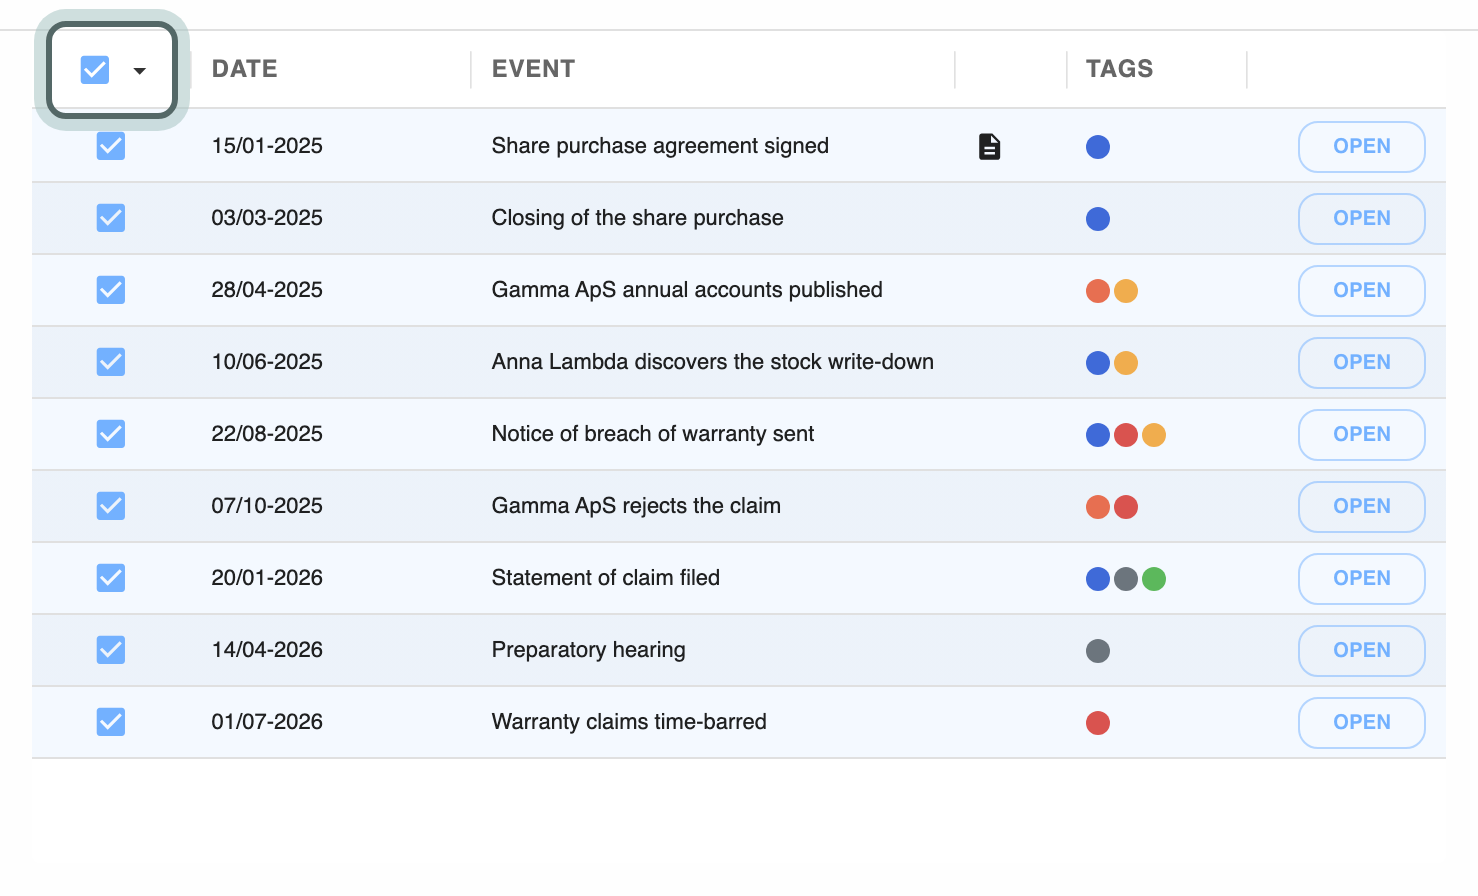Click OPEN for Statement of claim filed

(x=1361, y=578)
